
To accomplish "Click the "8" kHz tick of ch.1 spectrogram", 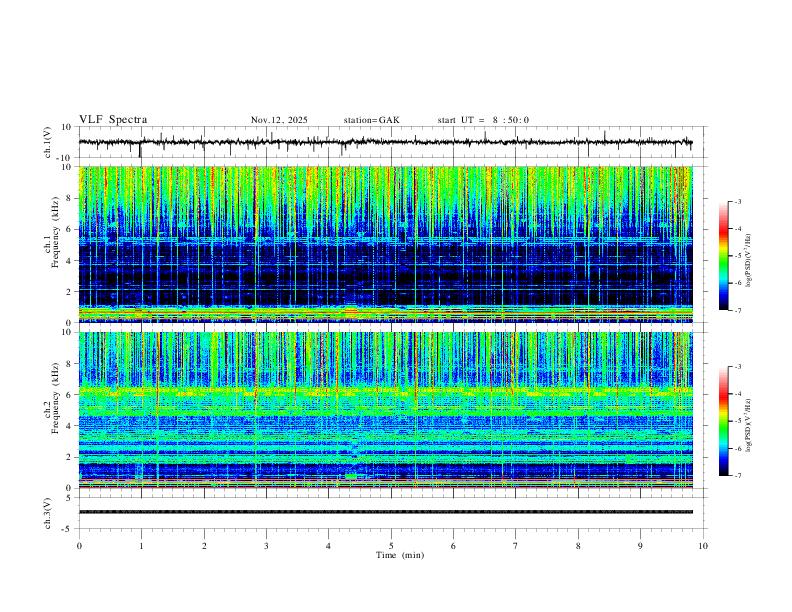I will [x=69, y=198].
